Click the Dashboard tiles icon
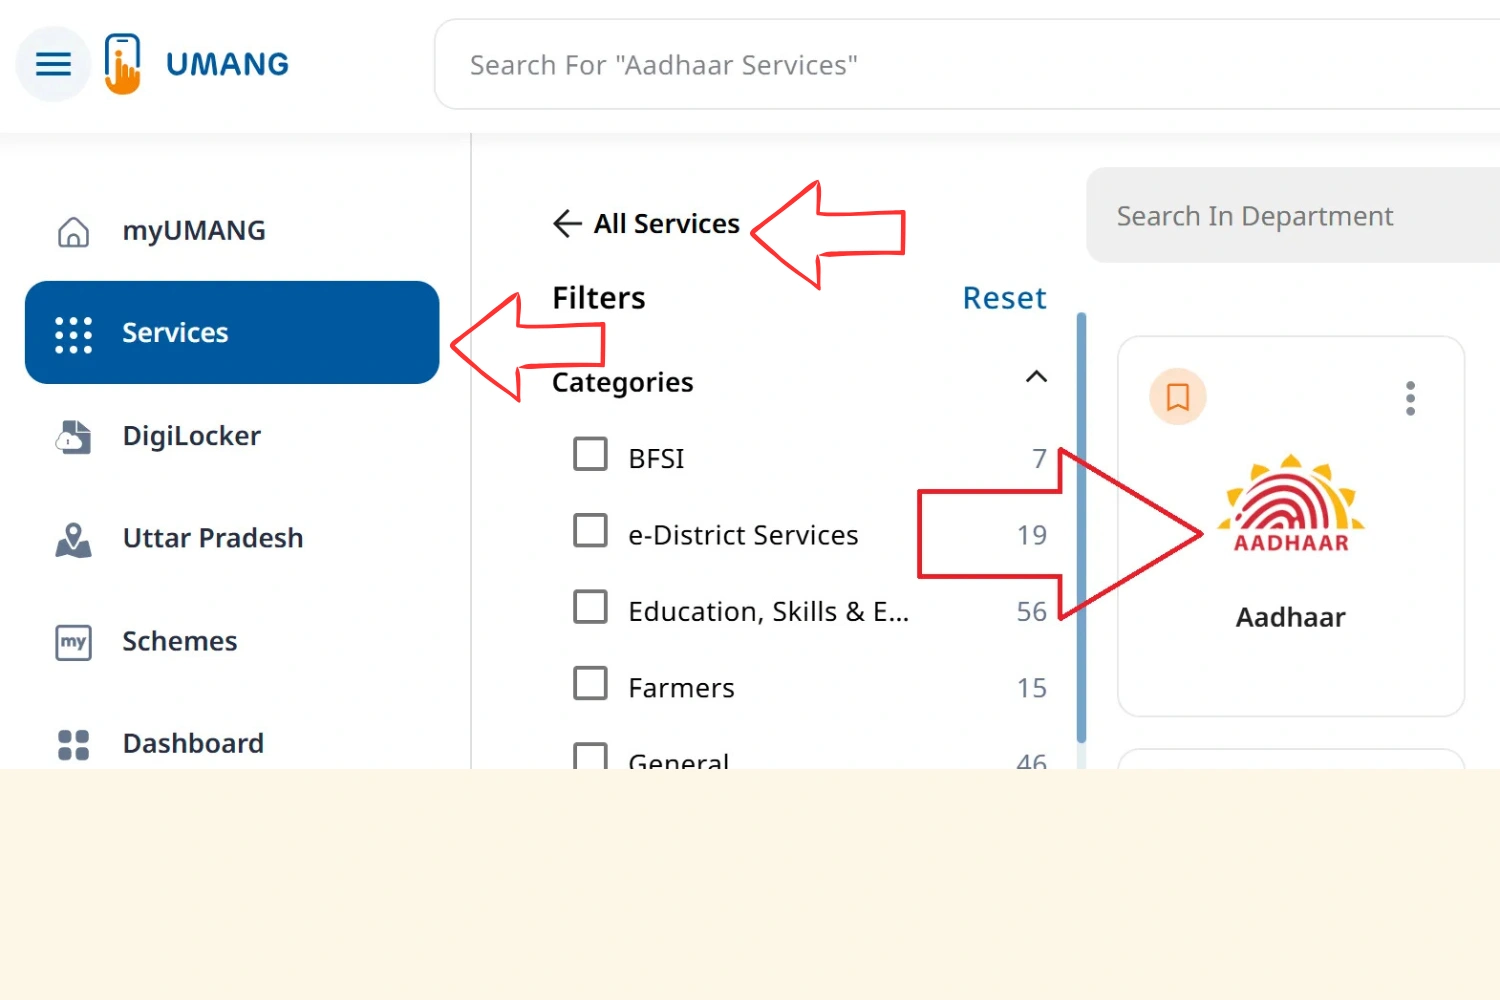 pos(73,745)
